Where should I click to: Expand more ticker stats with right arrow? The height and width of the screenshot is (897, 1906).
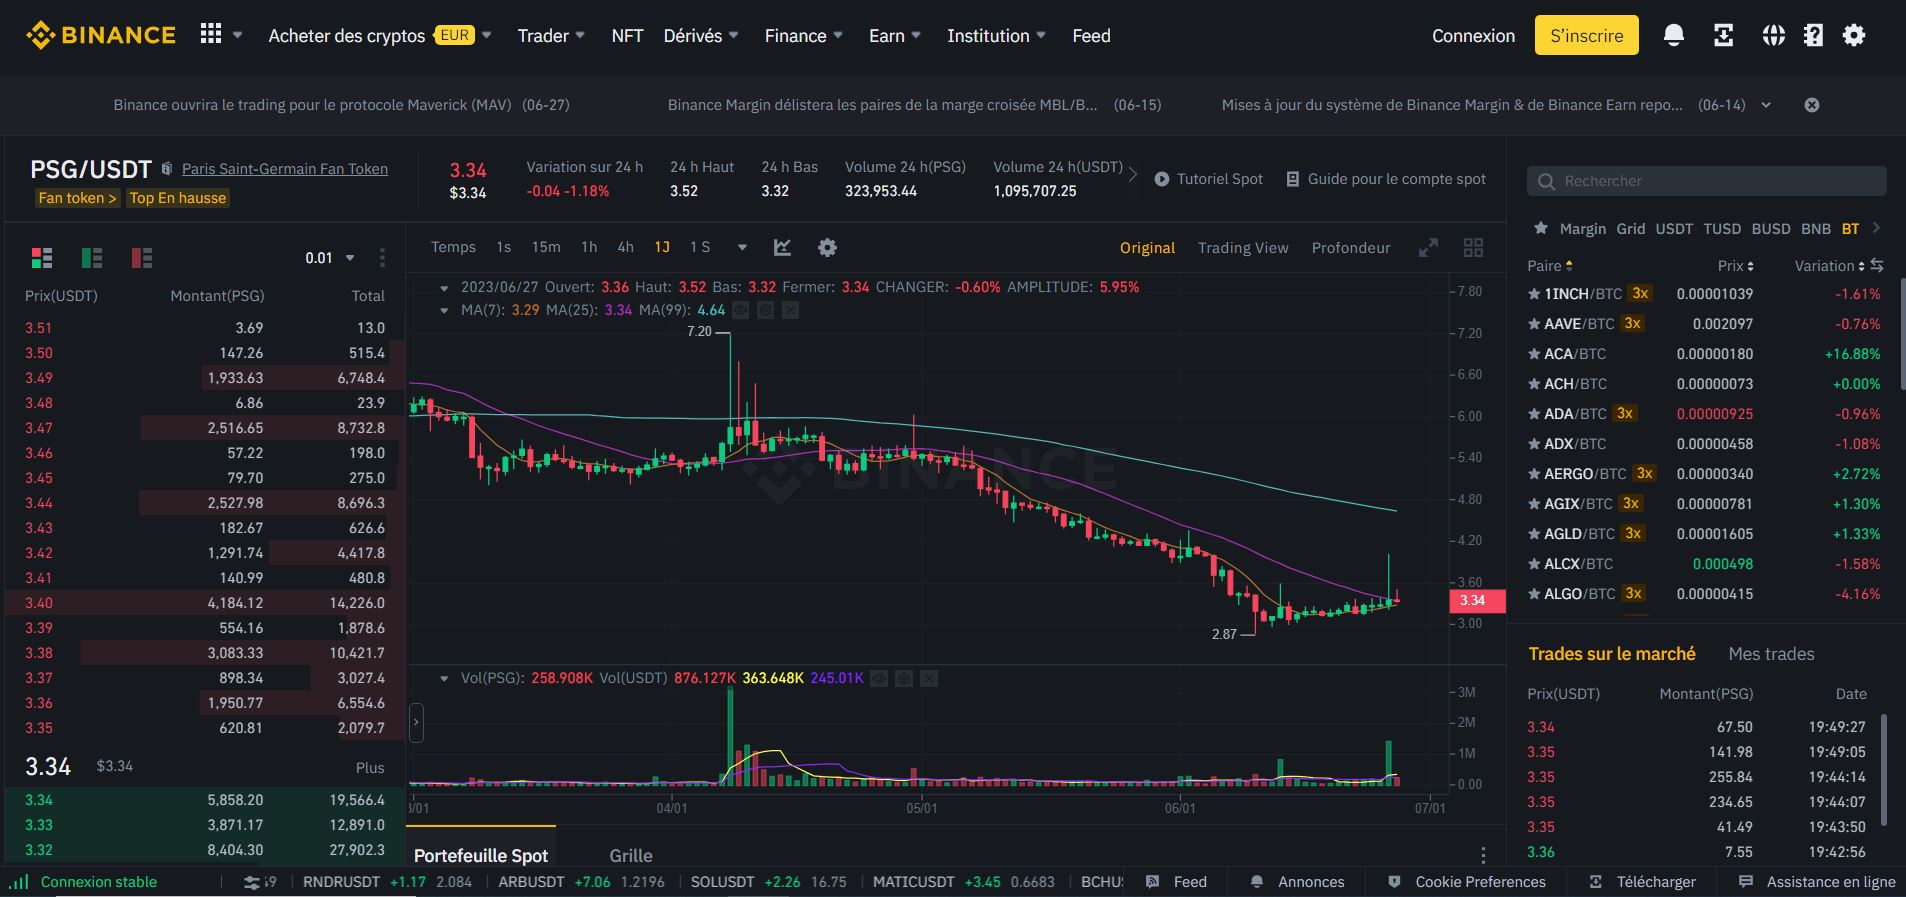[1133, 175]
